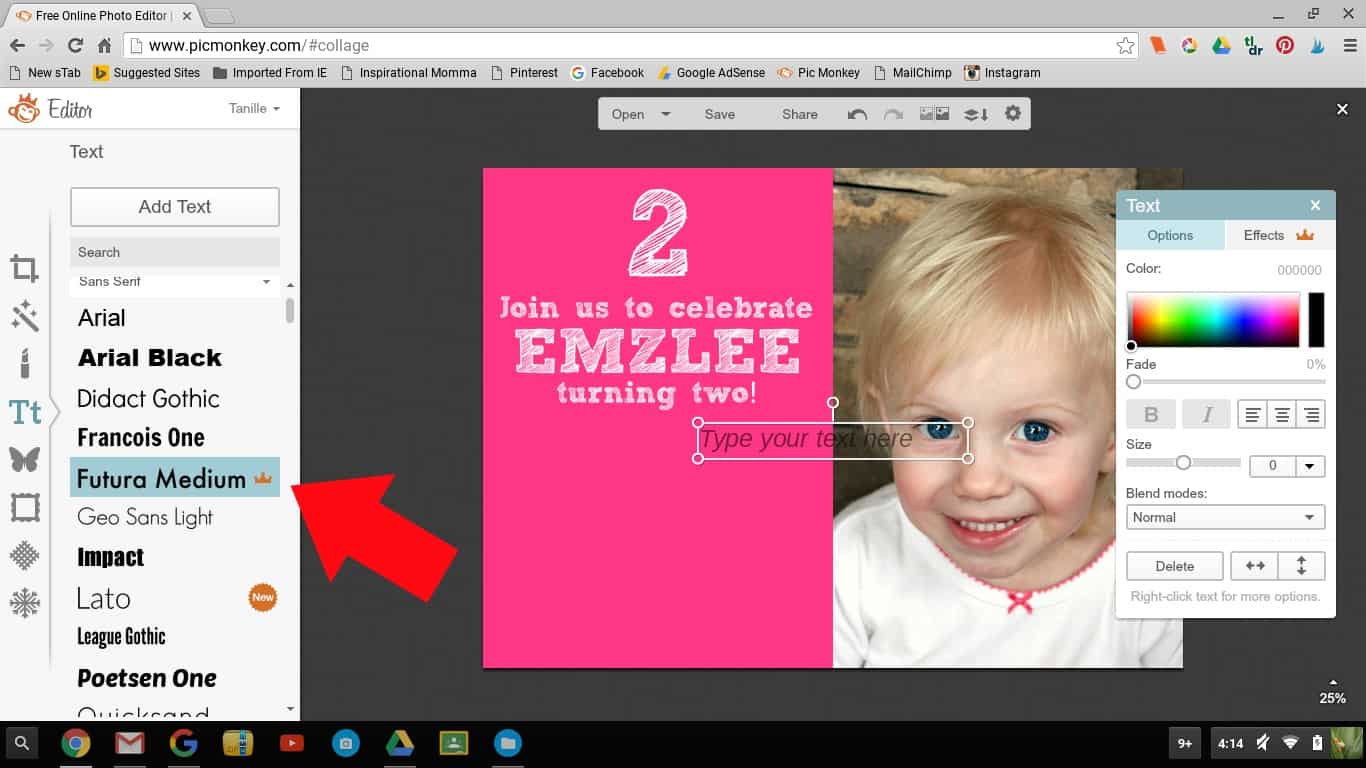
Task: Expand the Open menu arrow
Action: (666, 114)
